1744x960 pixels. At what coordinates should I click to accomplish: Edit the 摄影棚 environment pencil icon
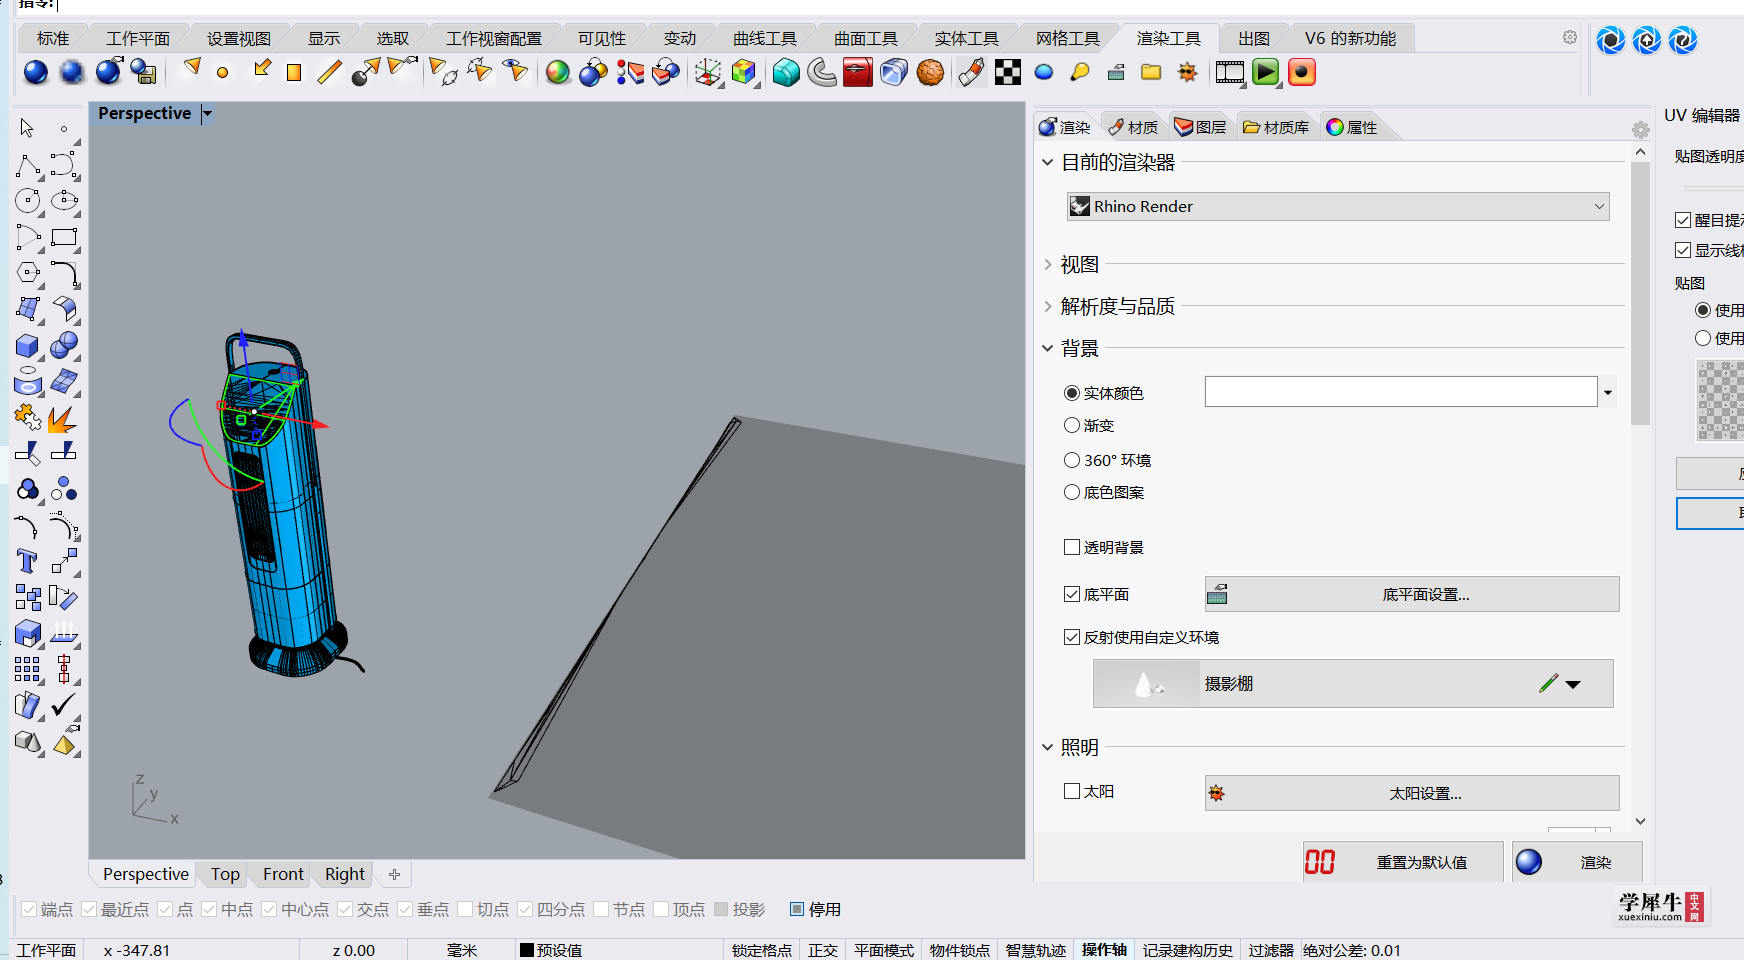tap(1548, 683)
